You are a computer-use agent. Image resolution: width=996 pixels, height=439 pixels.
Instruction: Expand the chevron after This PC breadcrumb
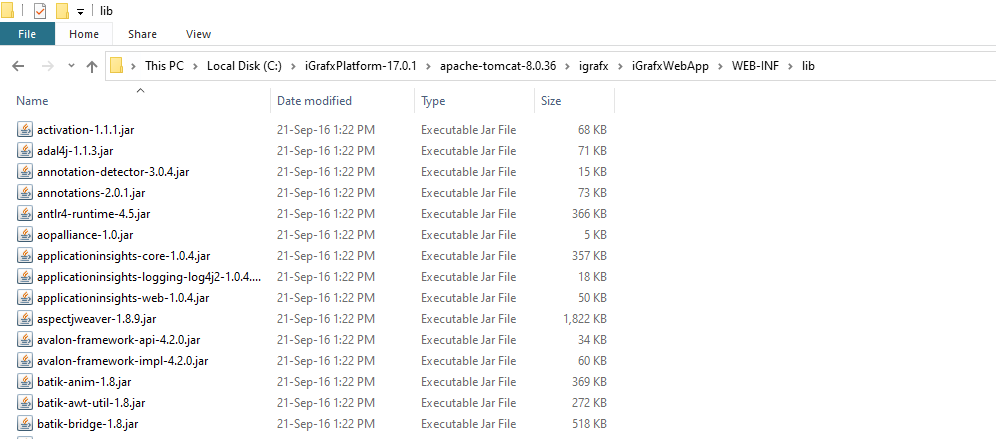(x=195, y=67)
